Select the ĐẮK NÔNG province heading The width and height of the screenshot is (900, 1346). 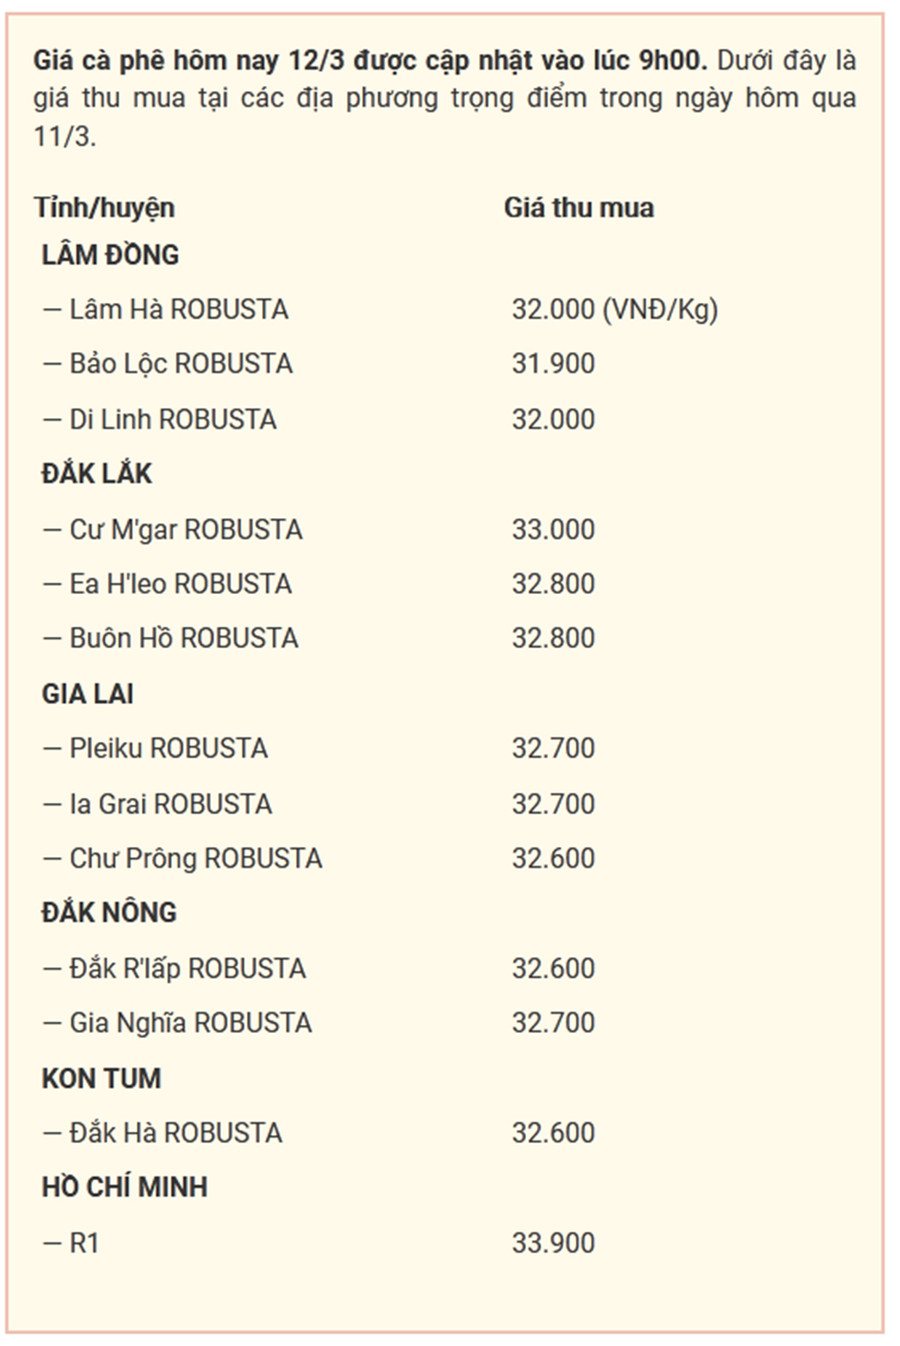pos(109,913)
